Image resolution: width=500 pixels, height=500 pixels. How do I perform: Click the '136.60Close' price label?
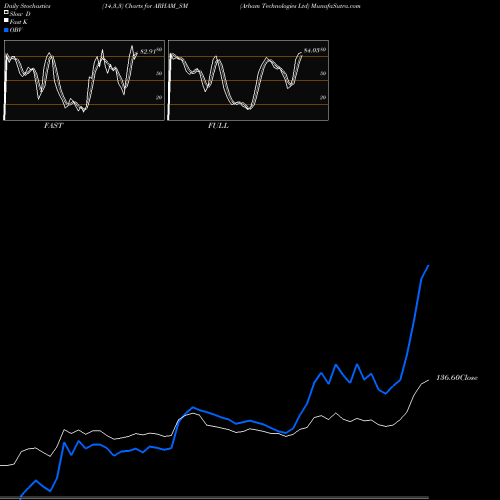[457, 378]
